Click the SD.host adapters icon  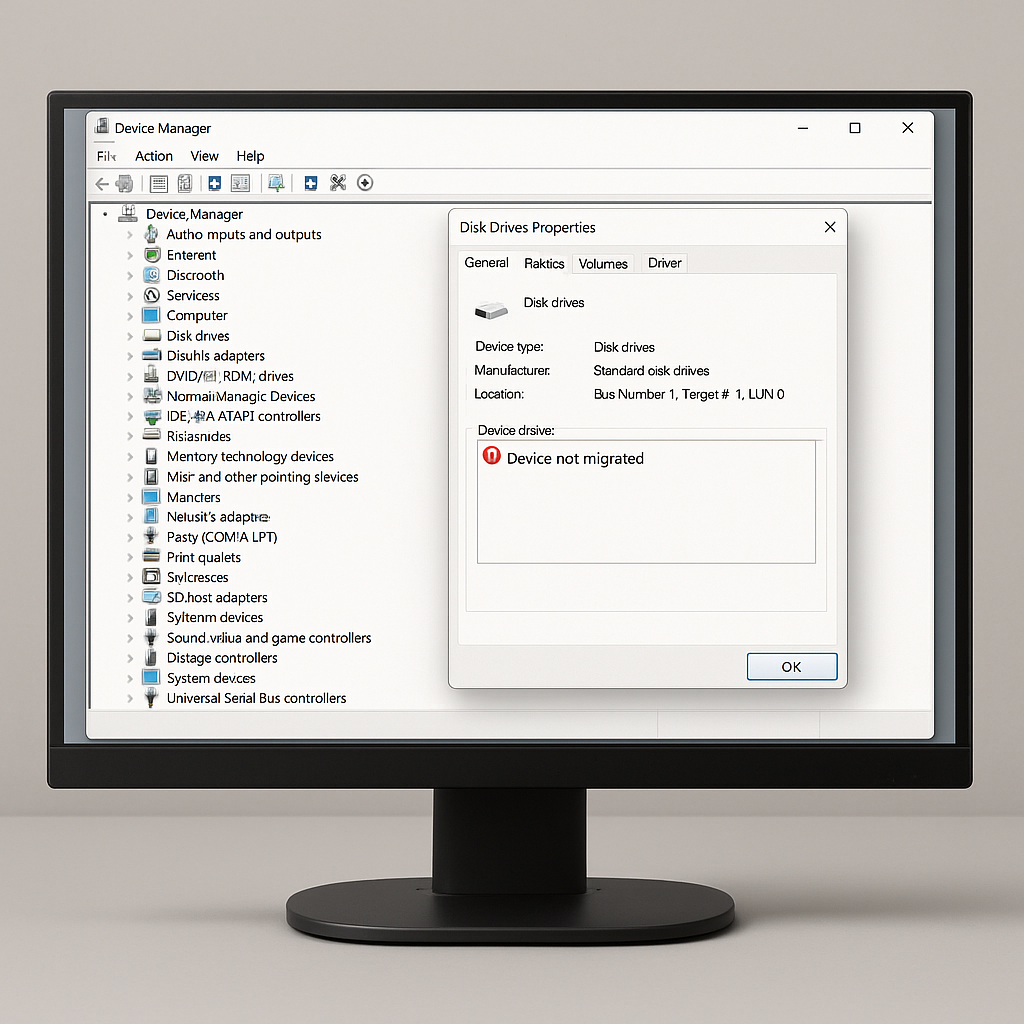[152, 596]
